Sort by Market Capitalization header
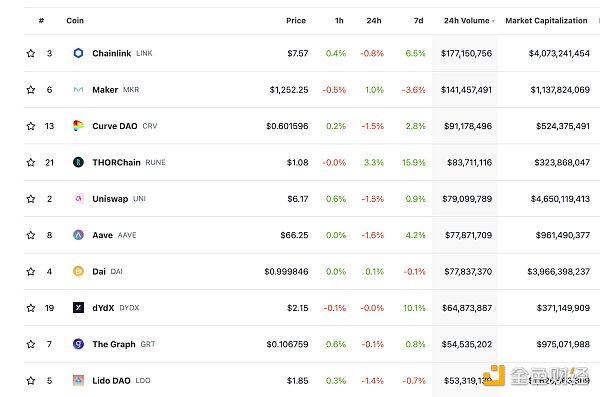This screenshot has width=600, height=397. tap(546, 21)
